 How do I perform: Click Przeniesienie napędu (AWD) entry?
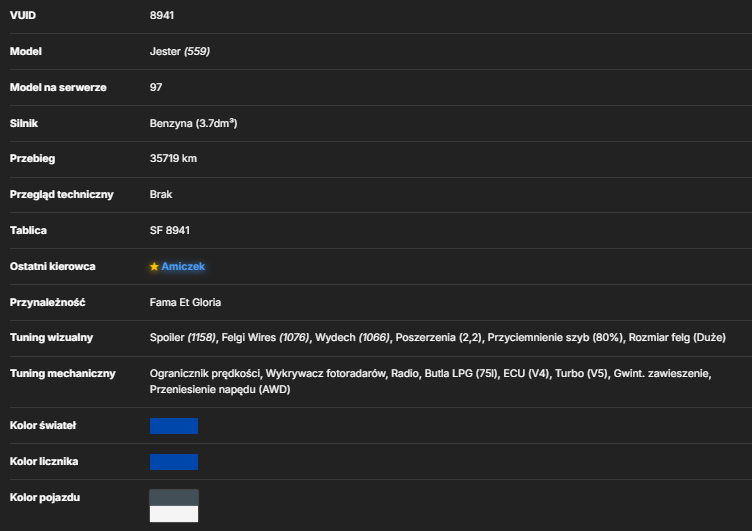(x=220, y=389)
